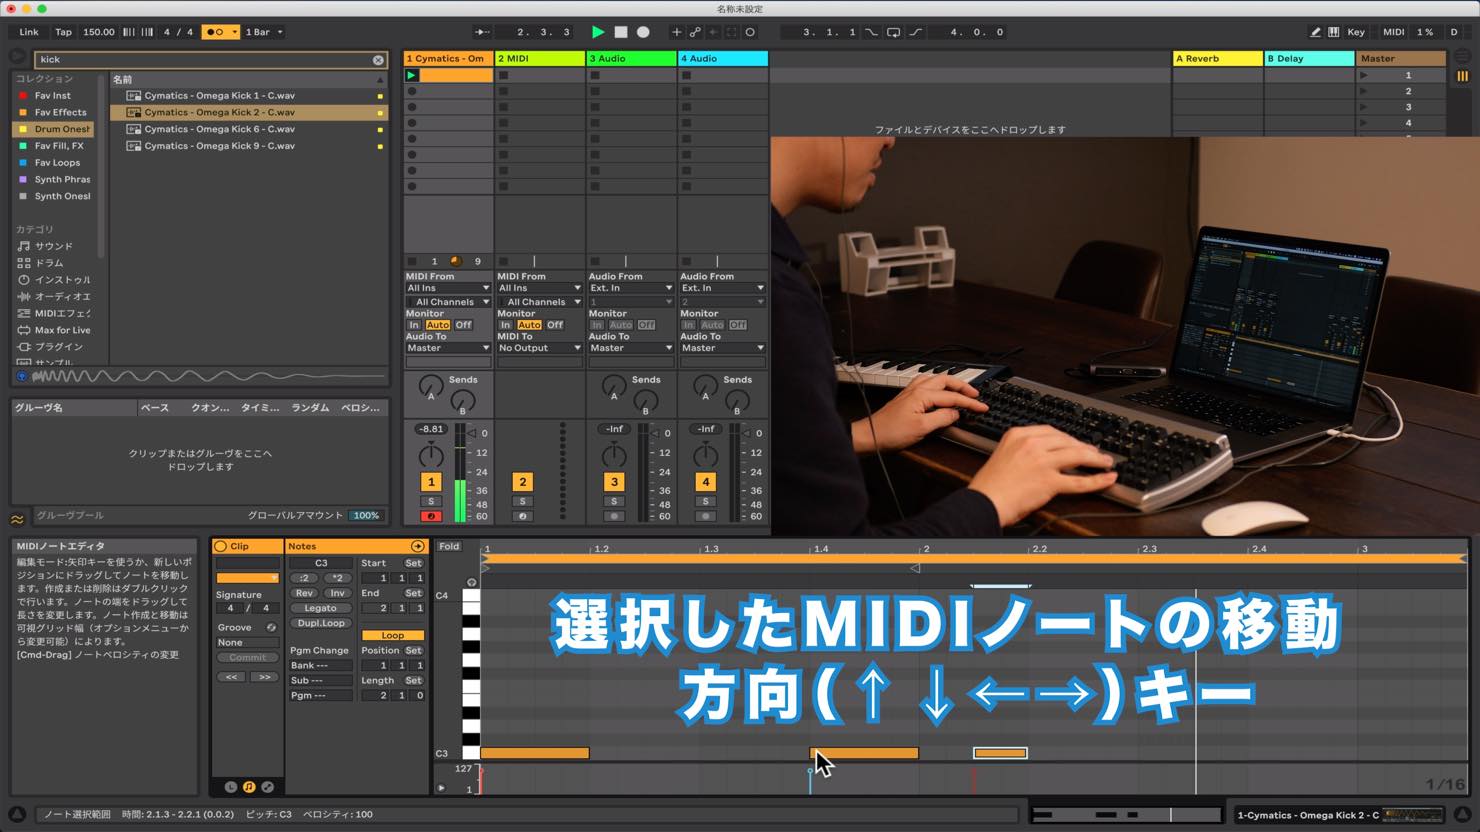The height and width of the screenshot is (832, 1480).
Task: Click the Notes box arrow icon
Action: 417,546
